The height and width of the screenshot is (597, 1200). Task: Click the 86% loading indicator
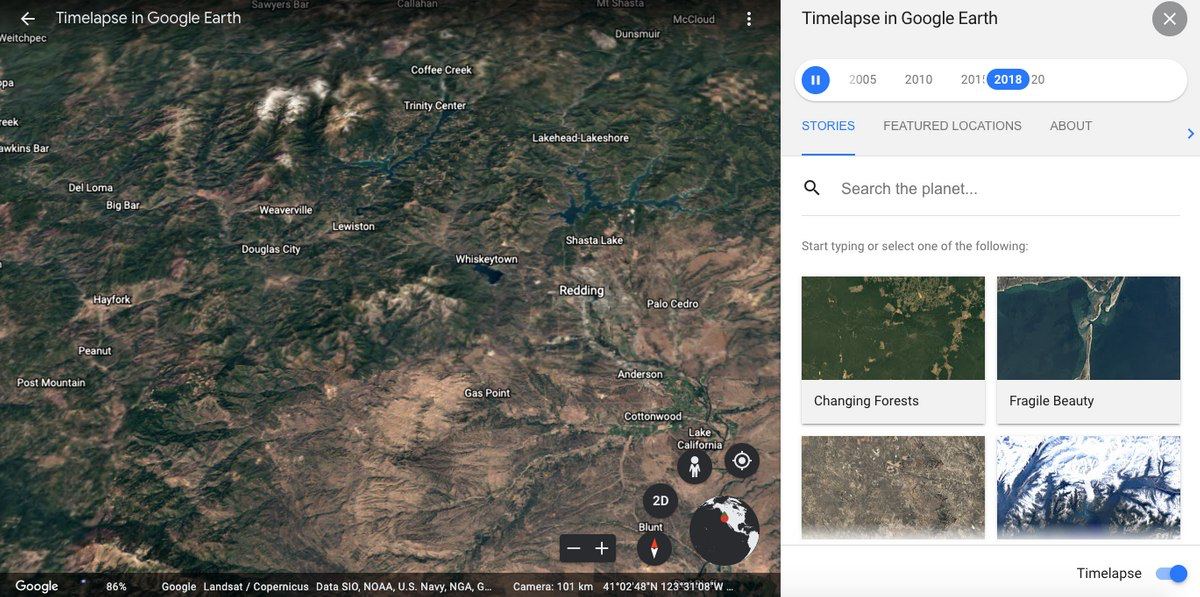click(x=117, y=587)
